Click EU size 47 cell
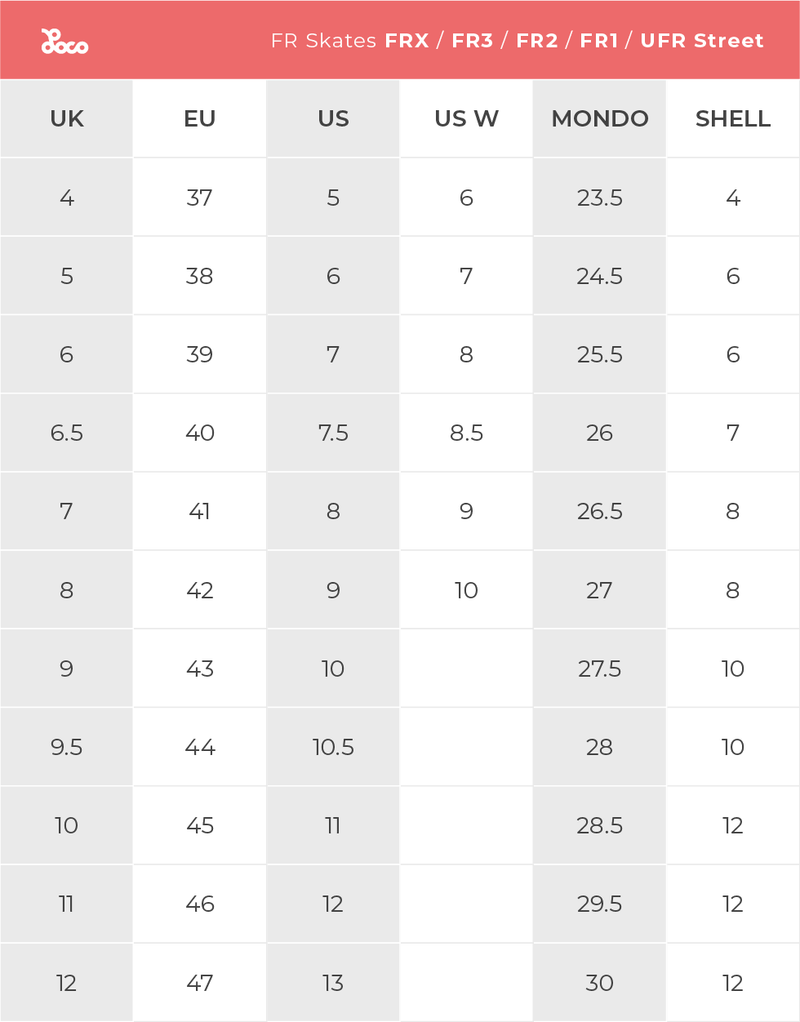The height and width of the screenshot is (1022, 800). click(200, 983)
